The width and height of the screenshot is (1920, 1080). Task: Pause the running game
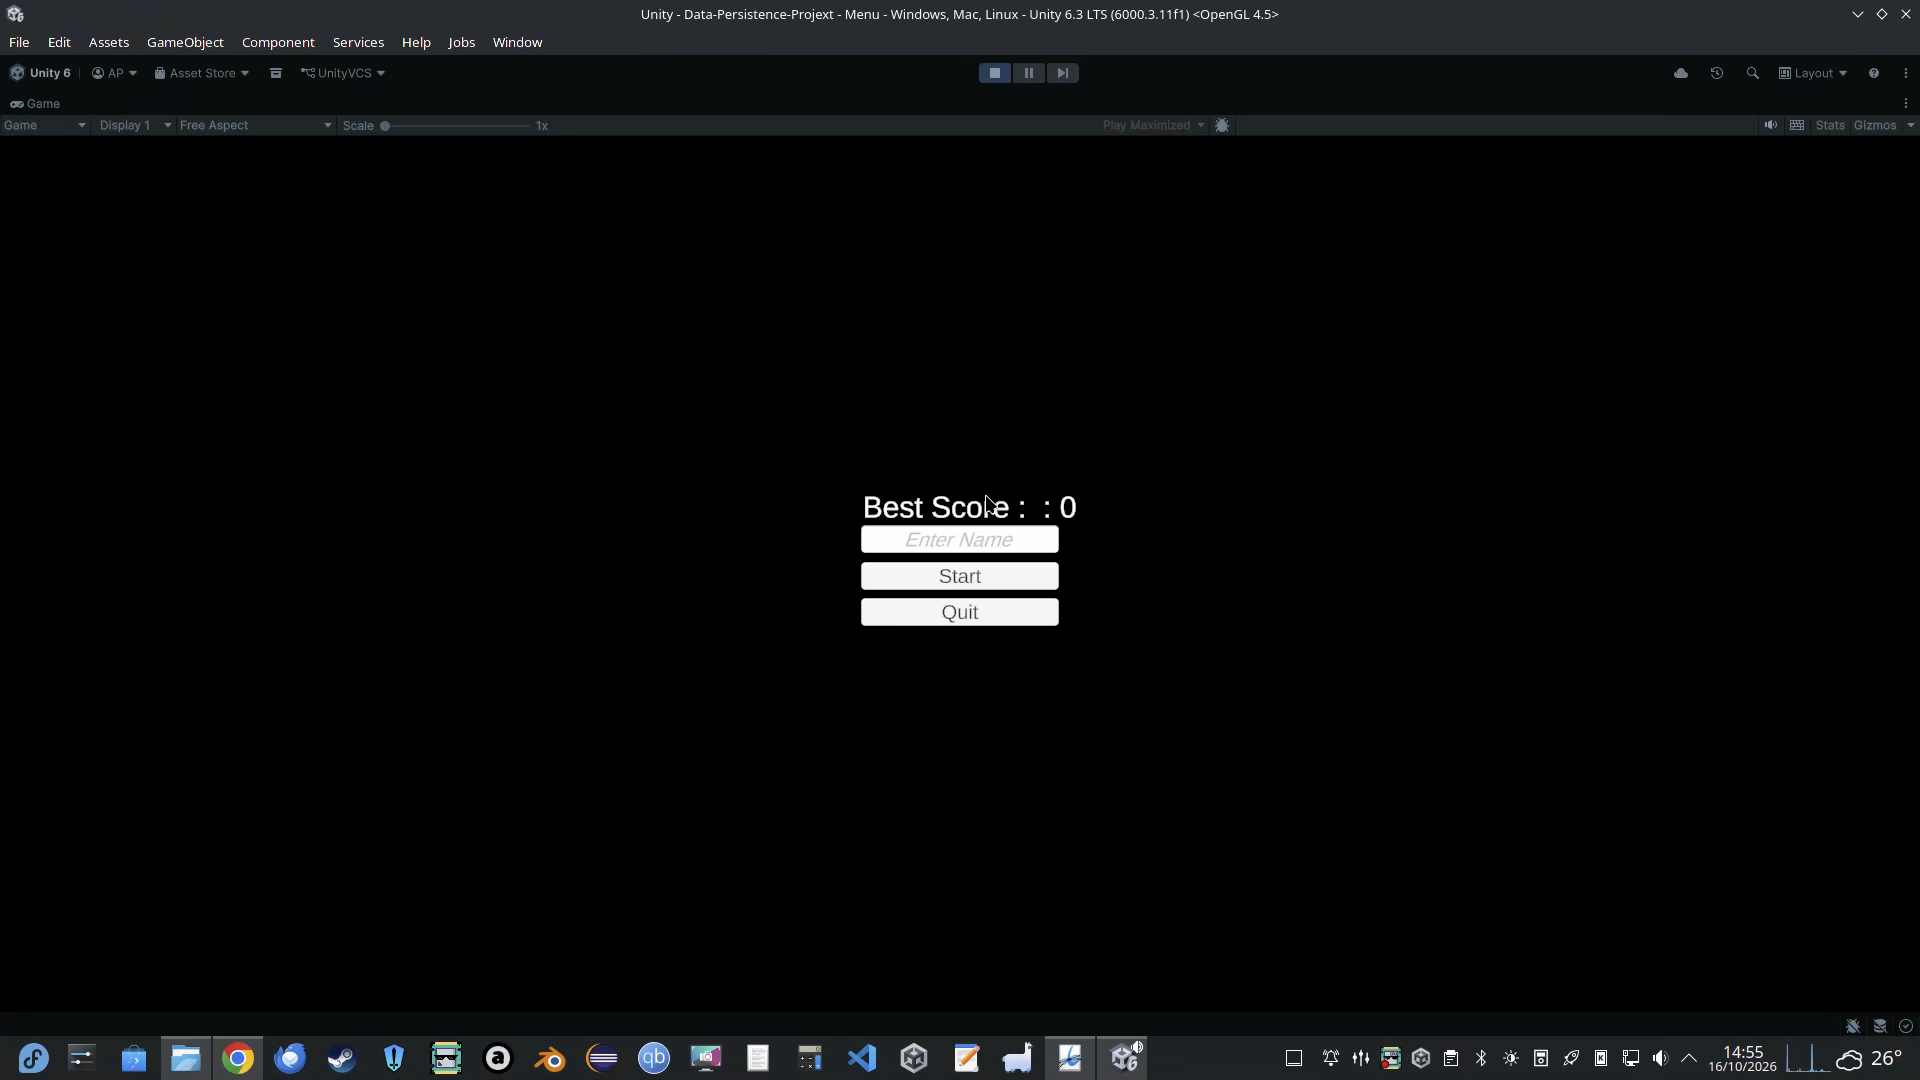coord(1028,73)
